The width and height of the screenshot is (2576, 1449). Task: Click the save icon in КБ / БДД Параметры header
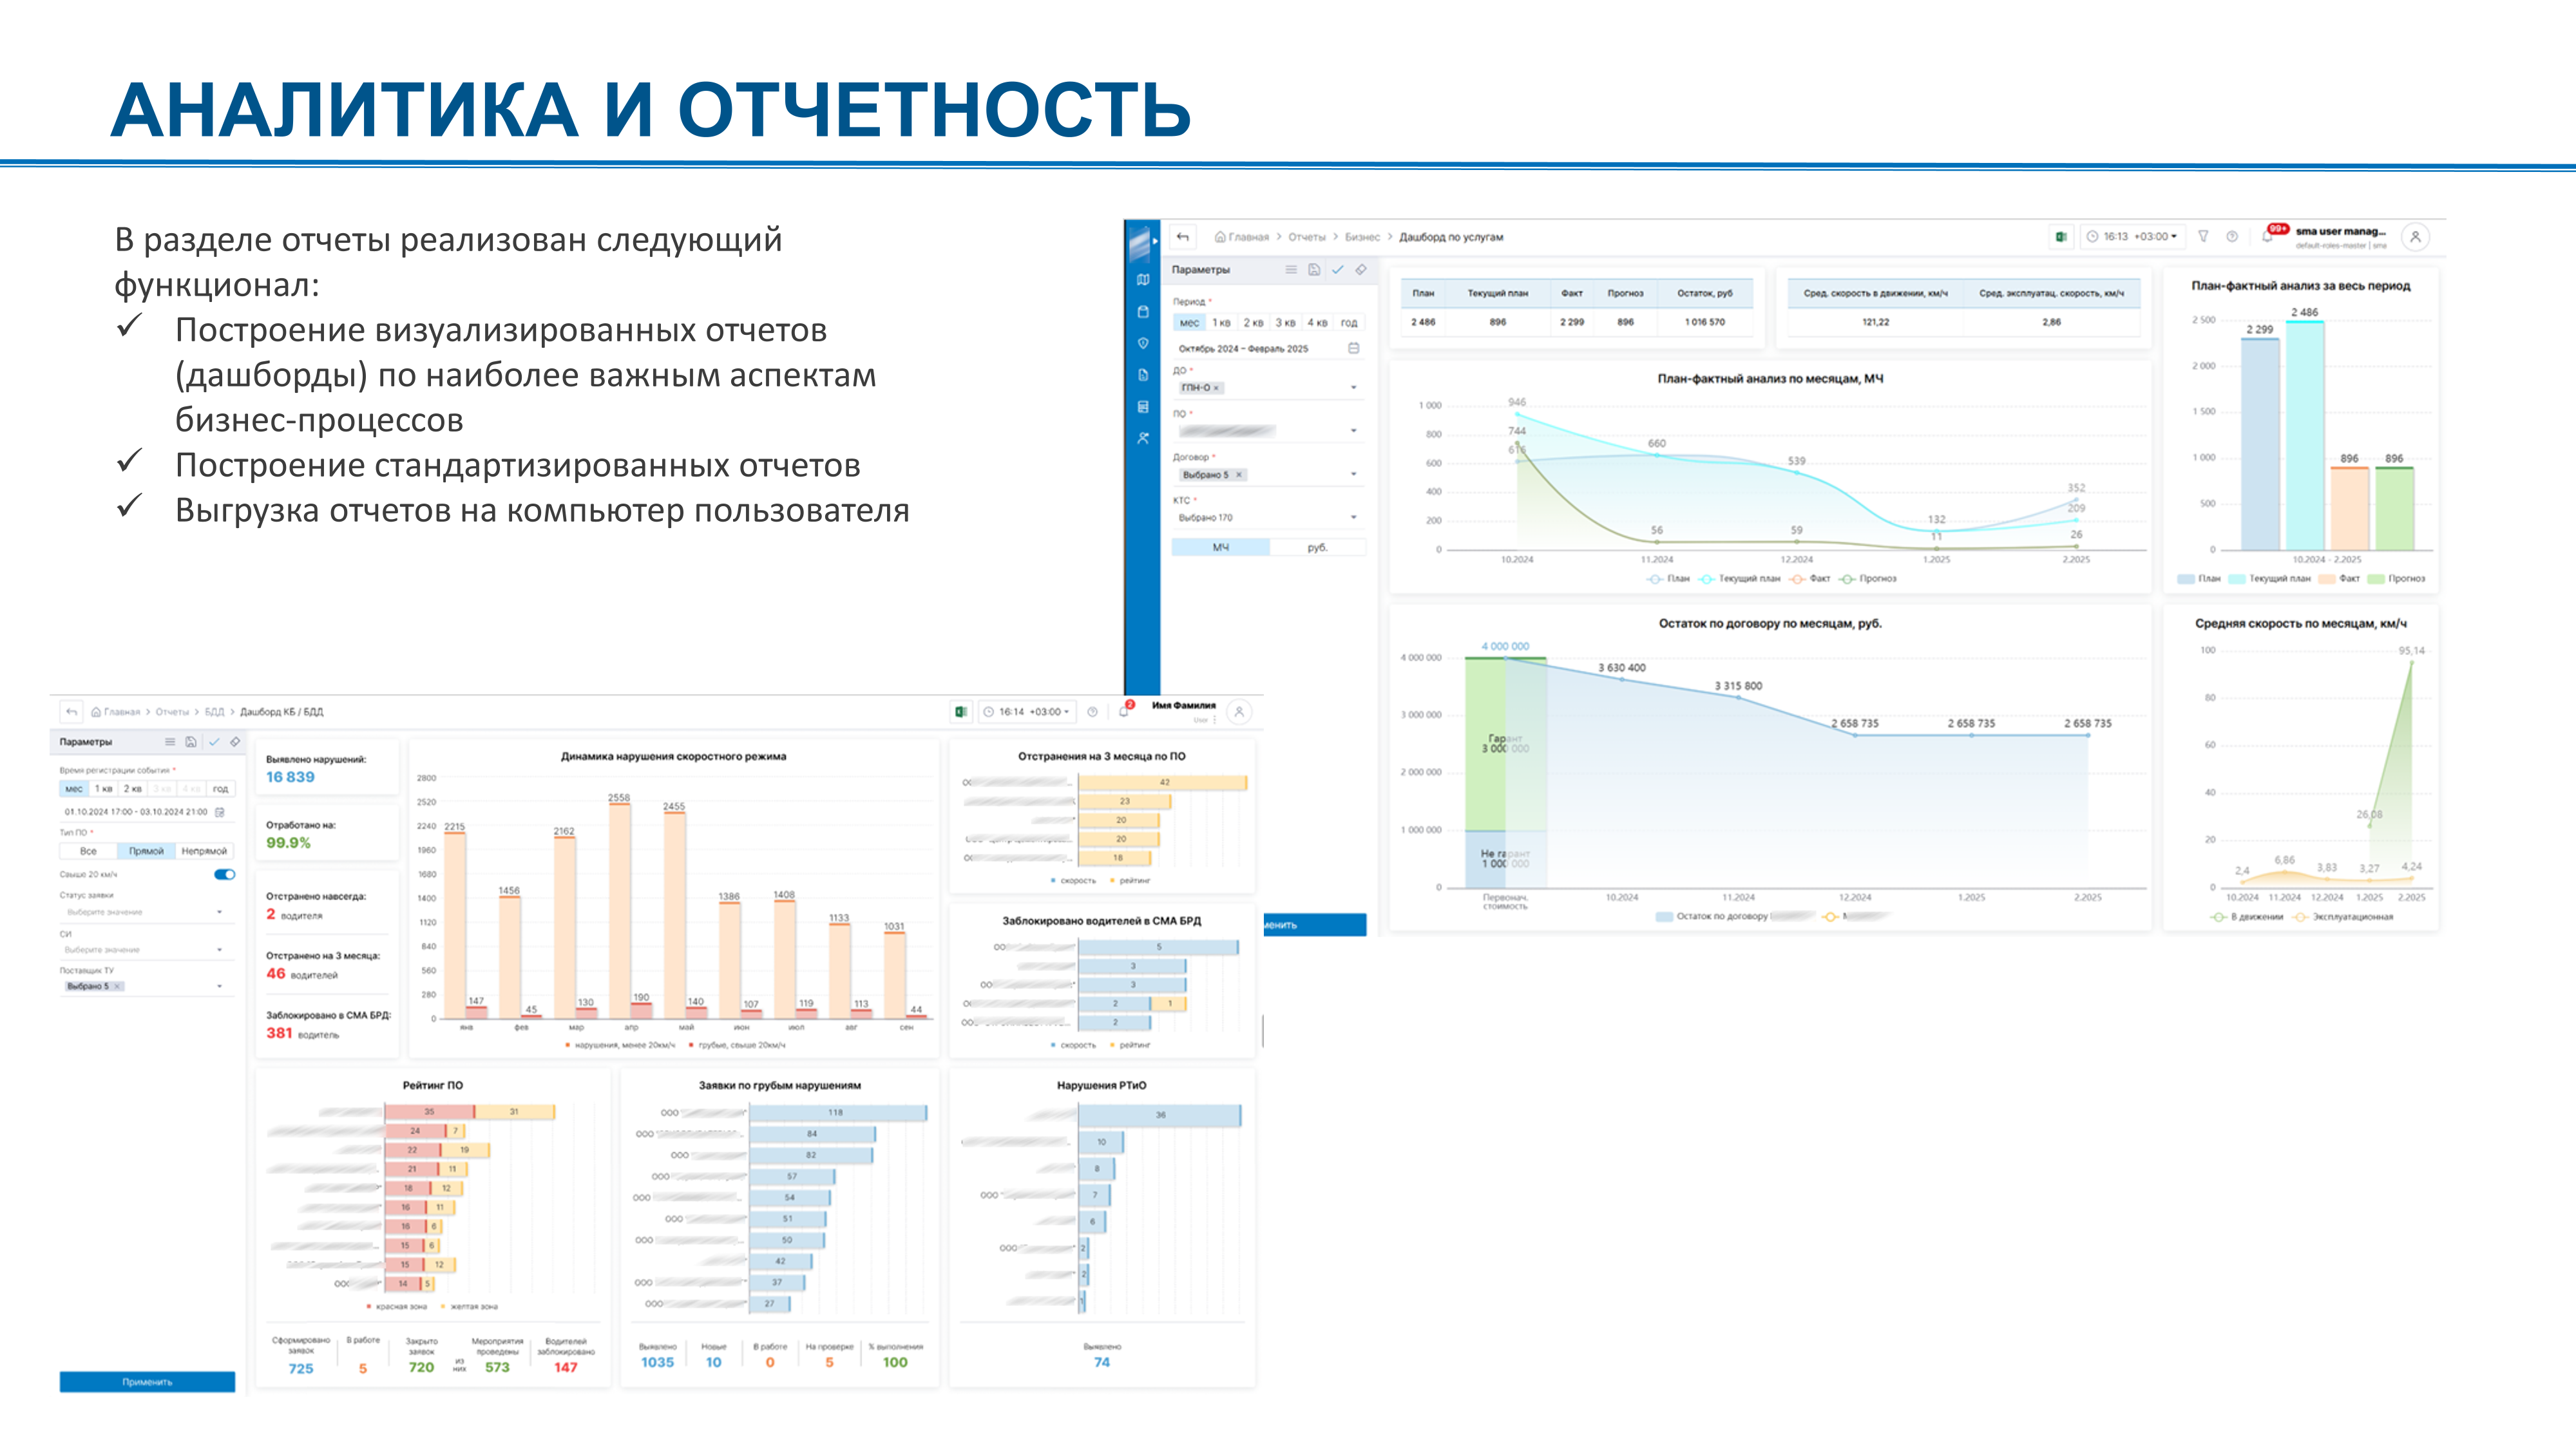(191, 742)
